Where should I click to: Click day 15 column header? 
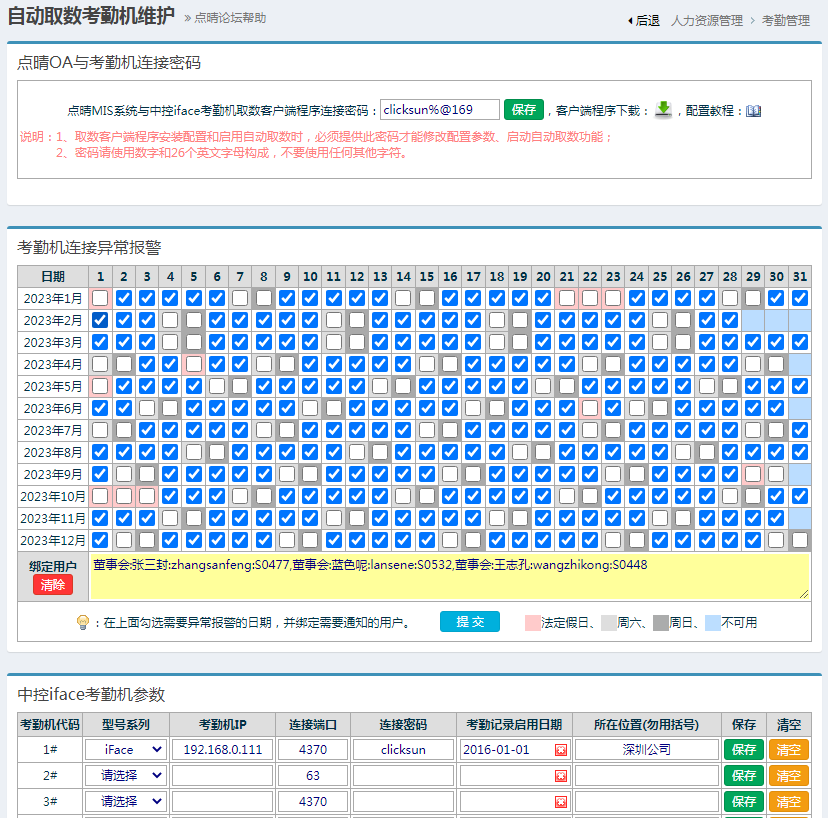pyautogui.click(x=427, y=277)
